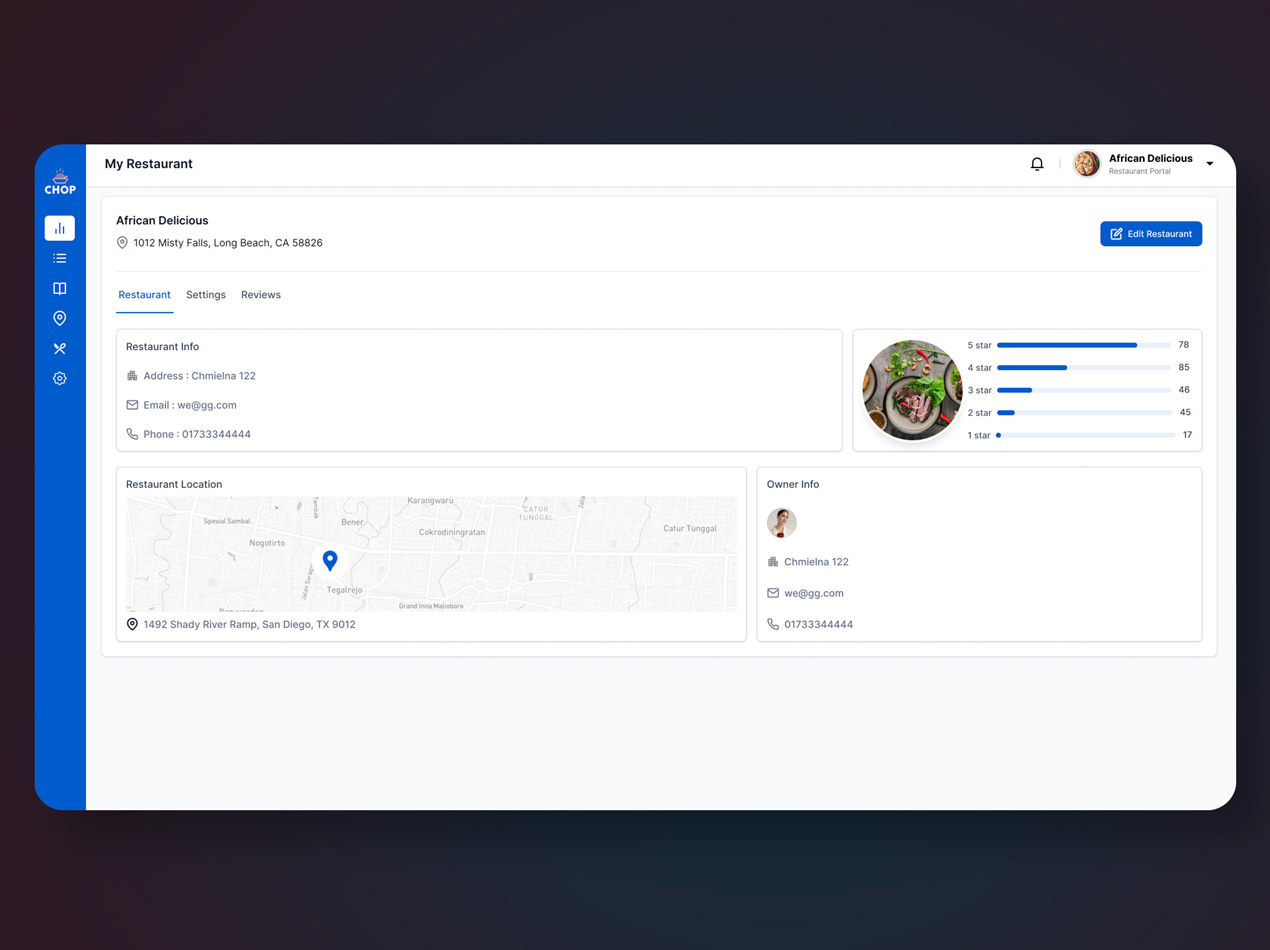Open the list icon in sidebar
Screen dimensions: 1270x950
pos(60,258)
